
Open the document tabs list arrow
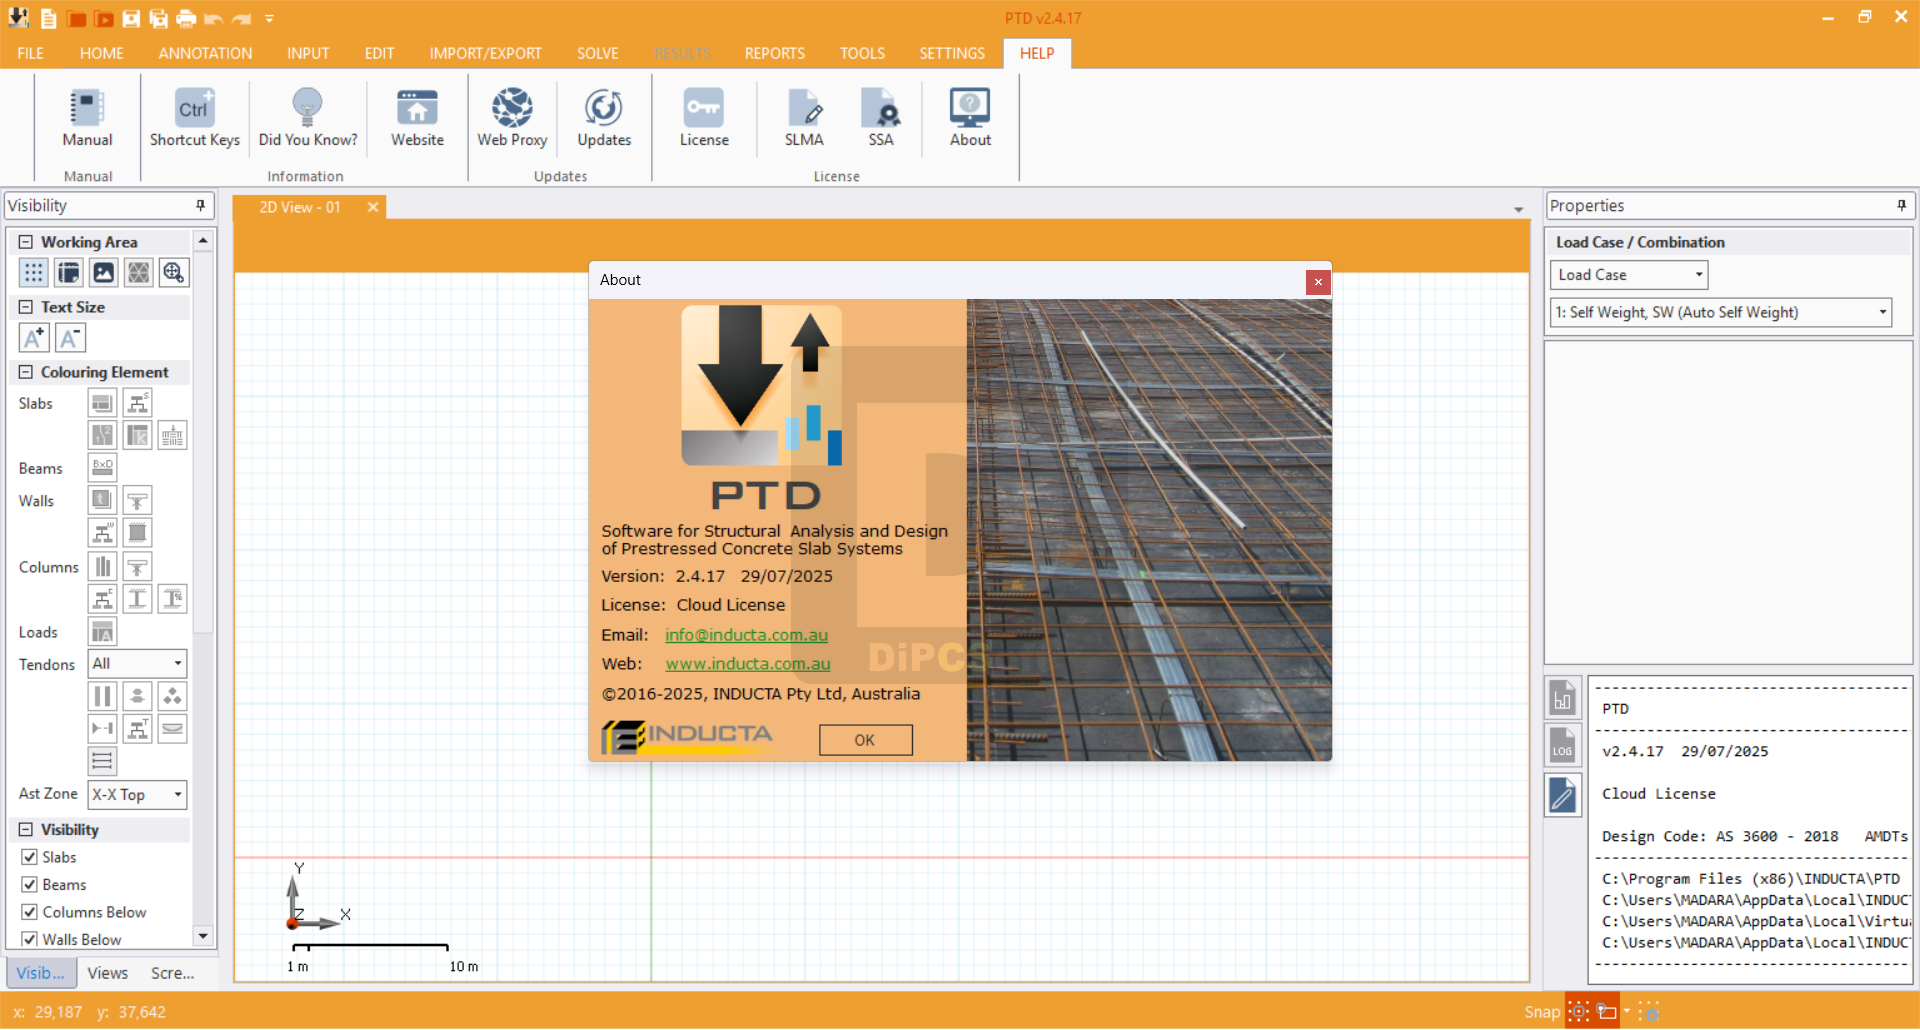[x=1518, y=209]
